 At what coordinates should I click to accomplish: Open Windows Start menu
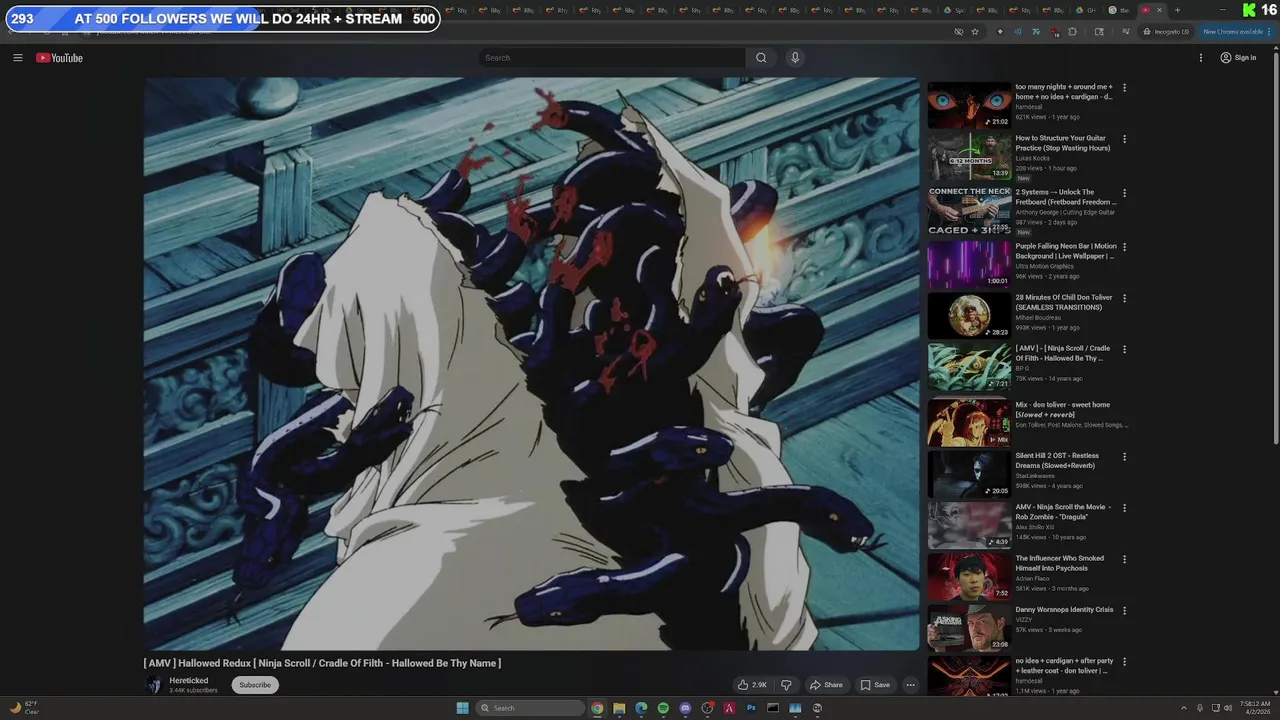(x=462, y=708)
